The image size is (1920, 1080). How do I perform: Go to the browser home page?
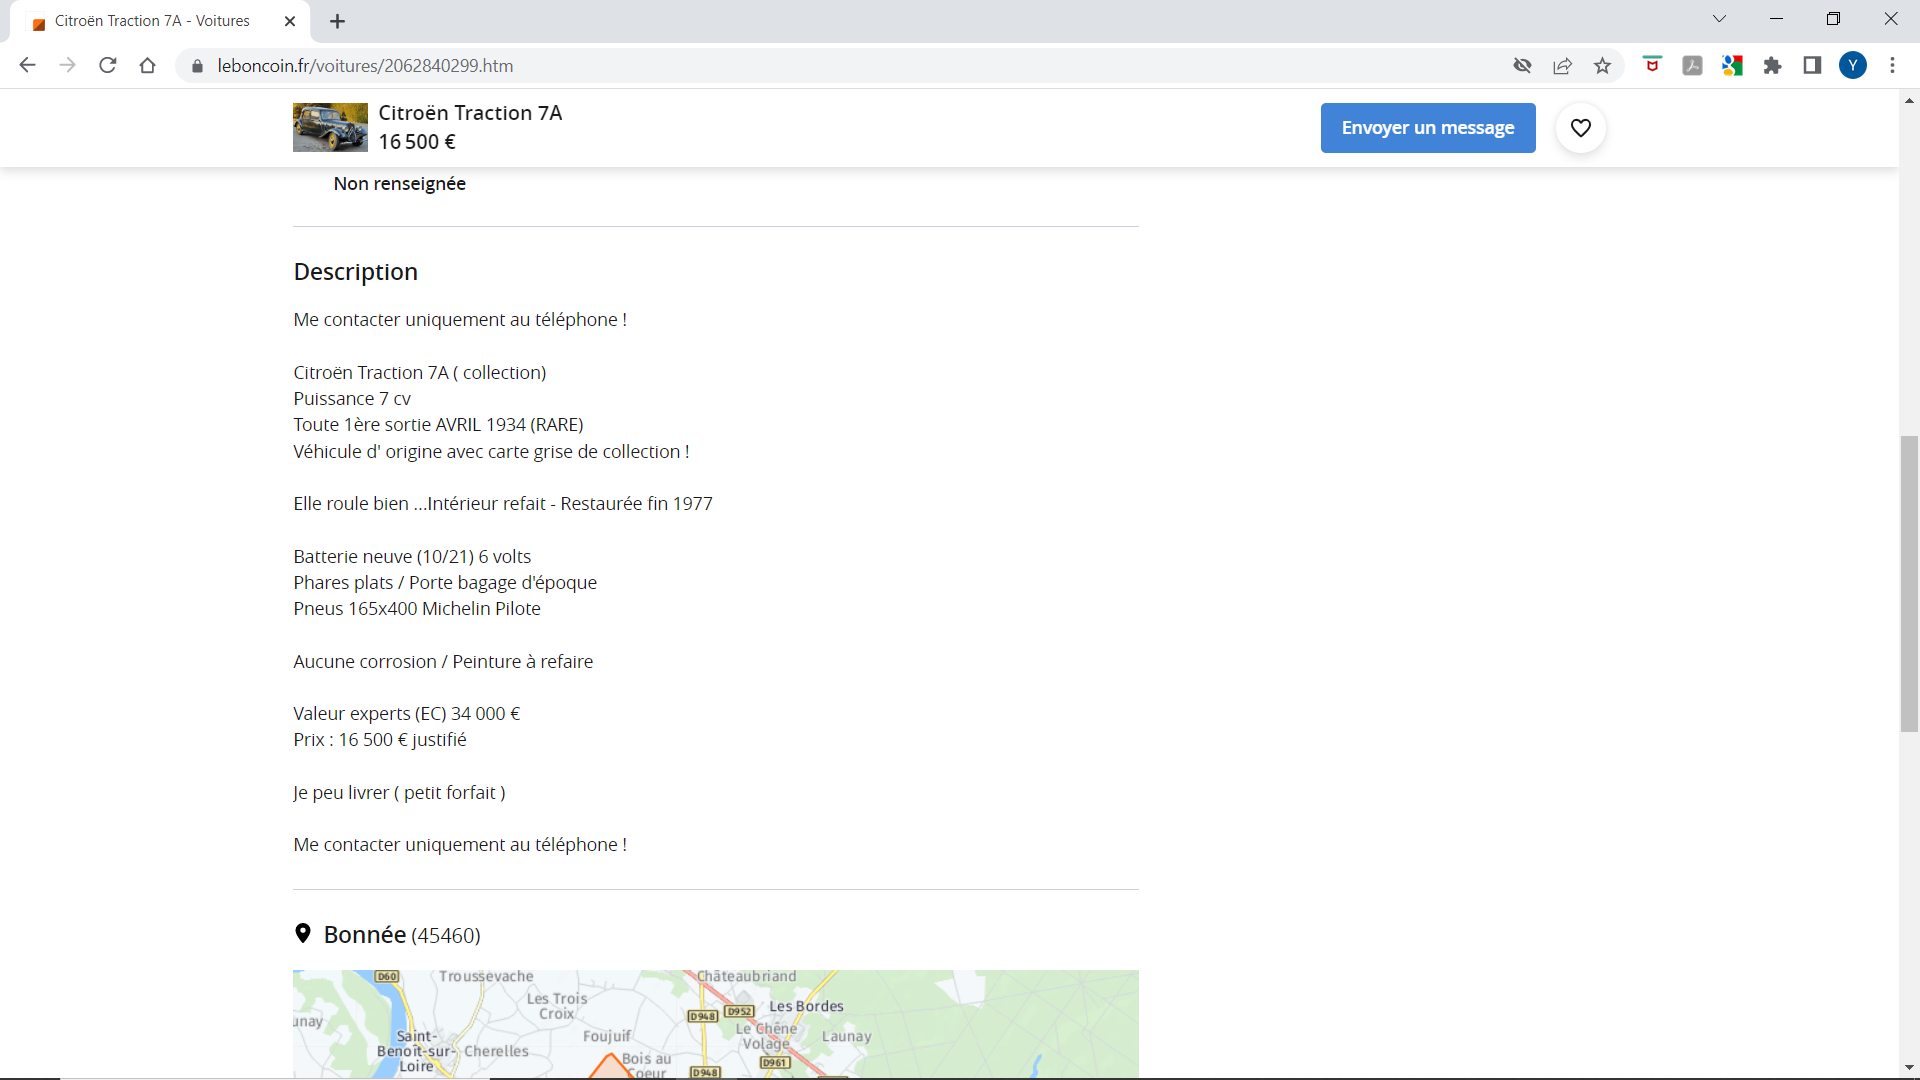pos(148,66)
